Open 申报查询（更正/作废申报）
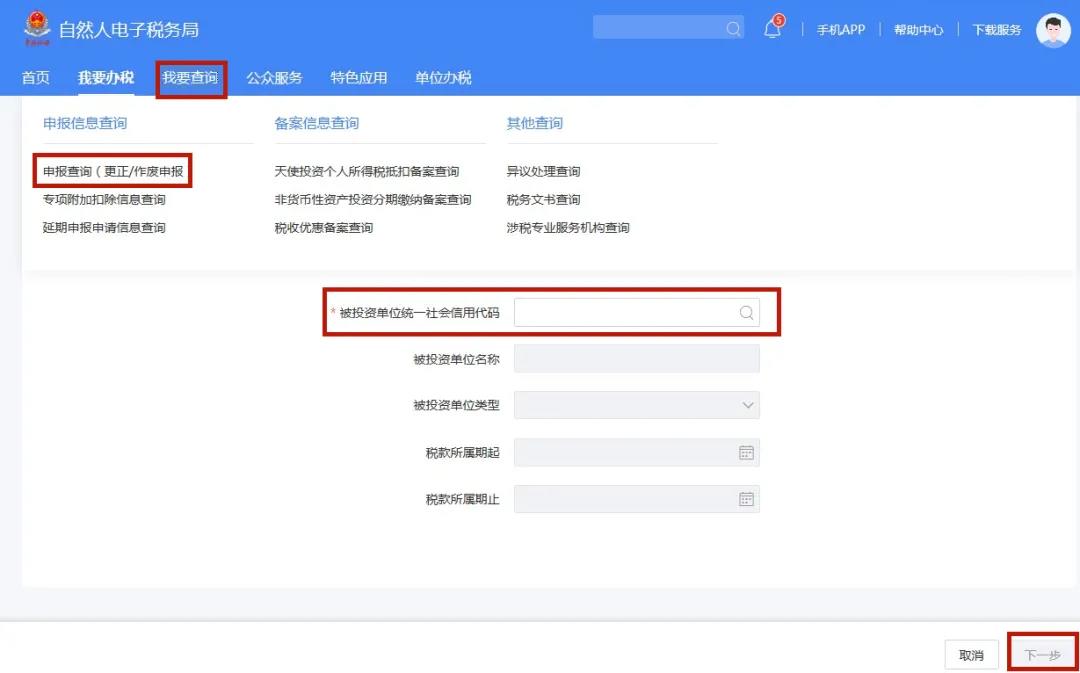Viewport: 1080px width, 673px height. pyautogui.click(x=110, y=170)
